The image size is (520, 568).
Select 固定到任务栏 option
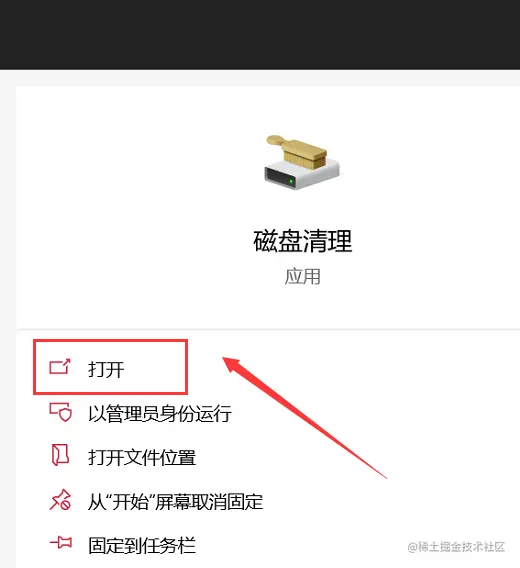[x=142, y=545]
